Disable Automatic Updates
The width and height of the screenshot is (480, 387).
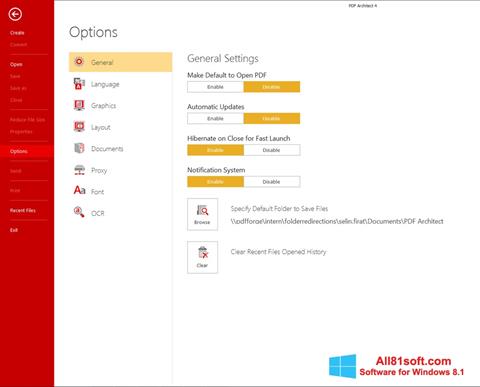pyautogui.click(x=272, y=118)
